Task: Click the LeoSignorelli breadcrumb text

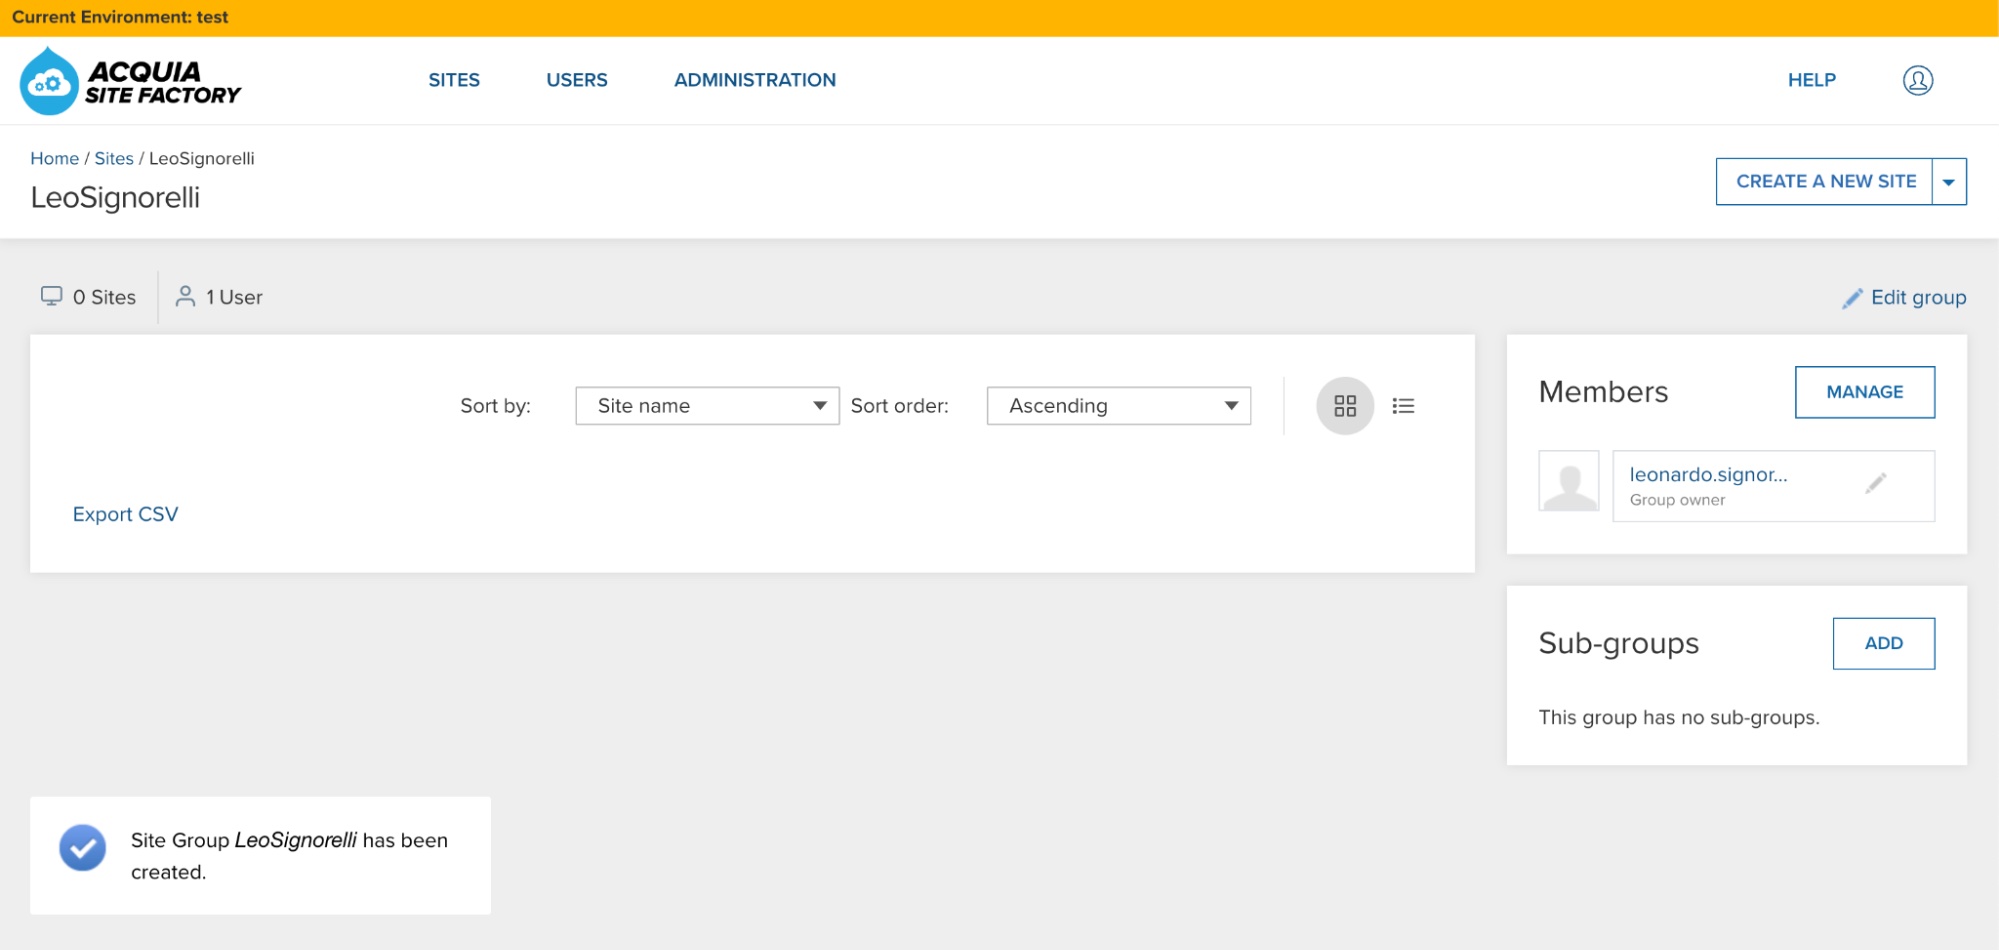Action: 201,158
